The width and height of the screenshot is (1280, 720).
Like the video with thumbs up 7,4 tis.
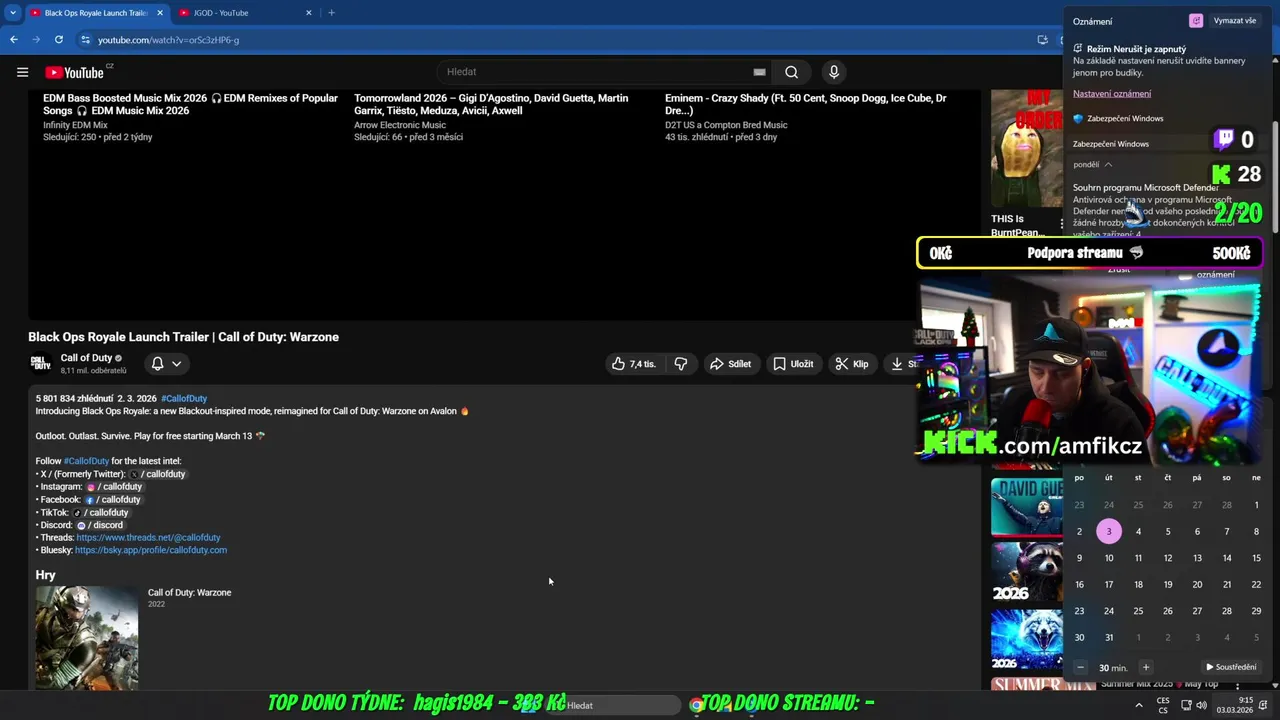[634, 364]
